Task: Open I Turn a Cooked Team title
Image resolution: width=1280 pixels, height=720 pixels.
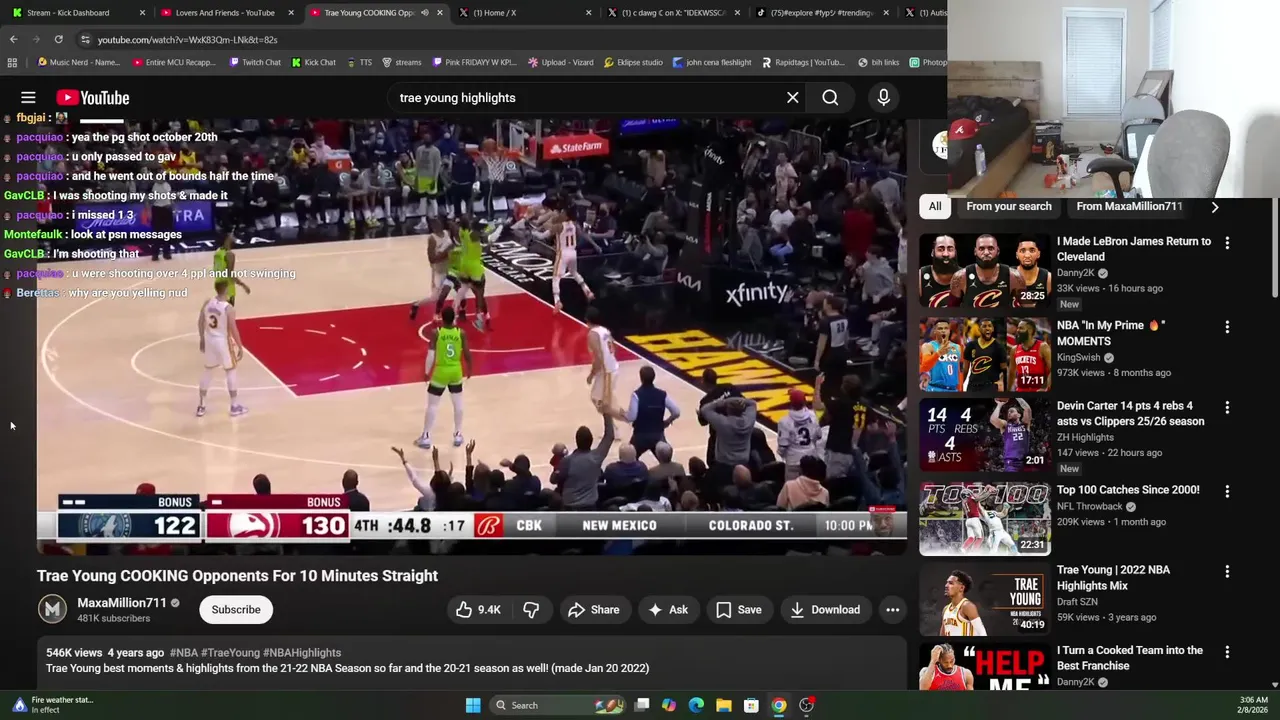Action: point(1130,658)
